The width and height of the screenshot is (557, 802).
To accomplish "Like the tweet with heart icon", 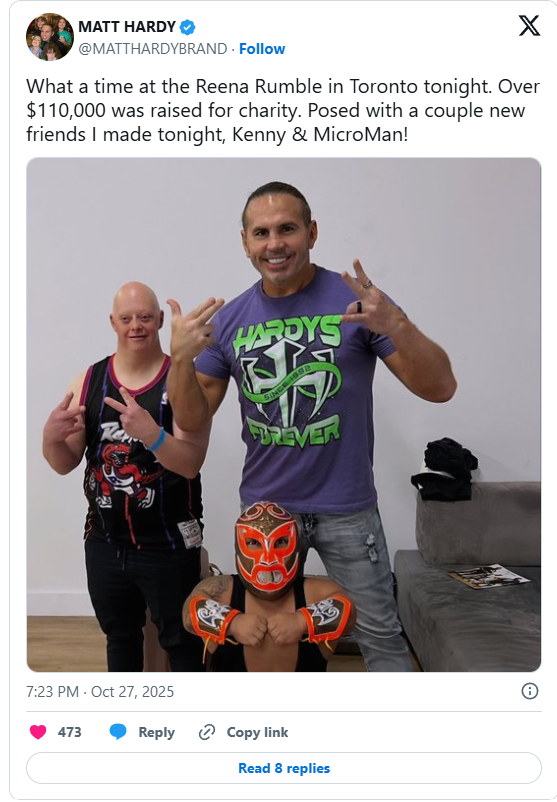I will click(x=38, y=732).
